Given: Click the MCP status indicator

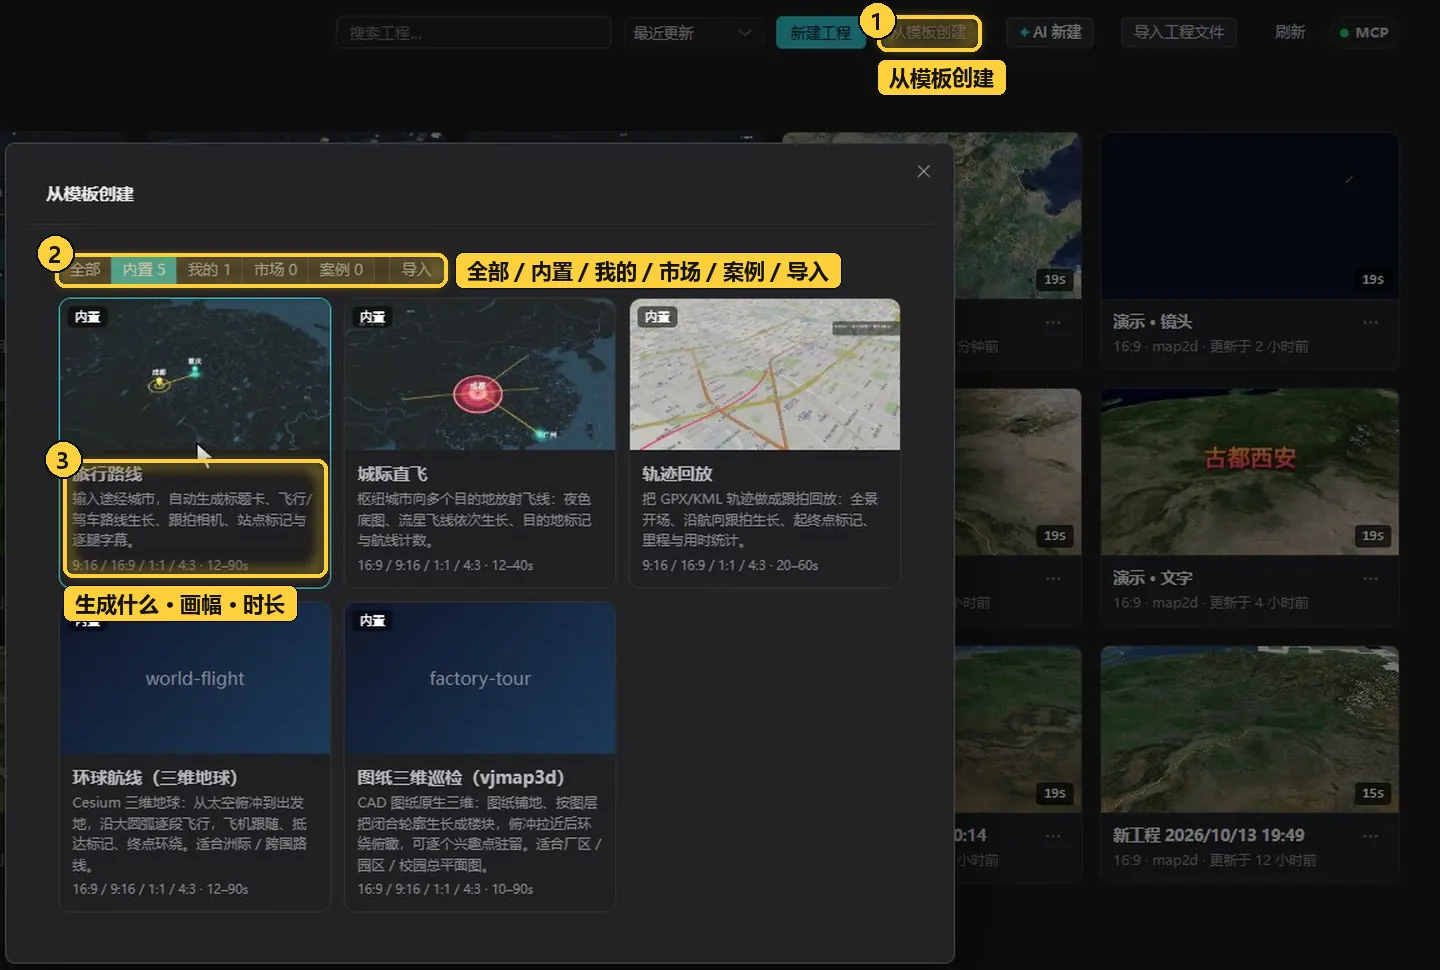Looking at the screenshot, I should click(x=1364, y=32).
